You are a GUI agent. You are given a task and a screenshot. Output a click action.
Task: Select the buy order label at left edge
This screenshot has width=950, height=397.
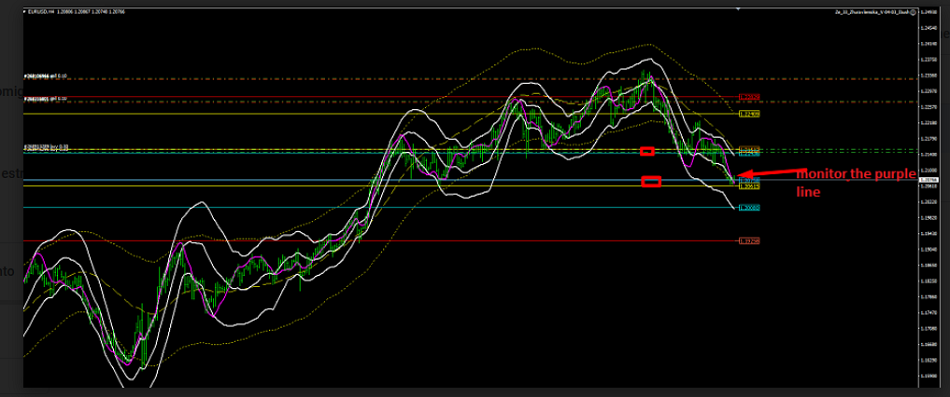[46, 147]
